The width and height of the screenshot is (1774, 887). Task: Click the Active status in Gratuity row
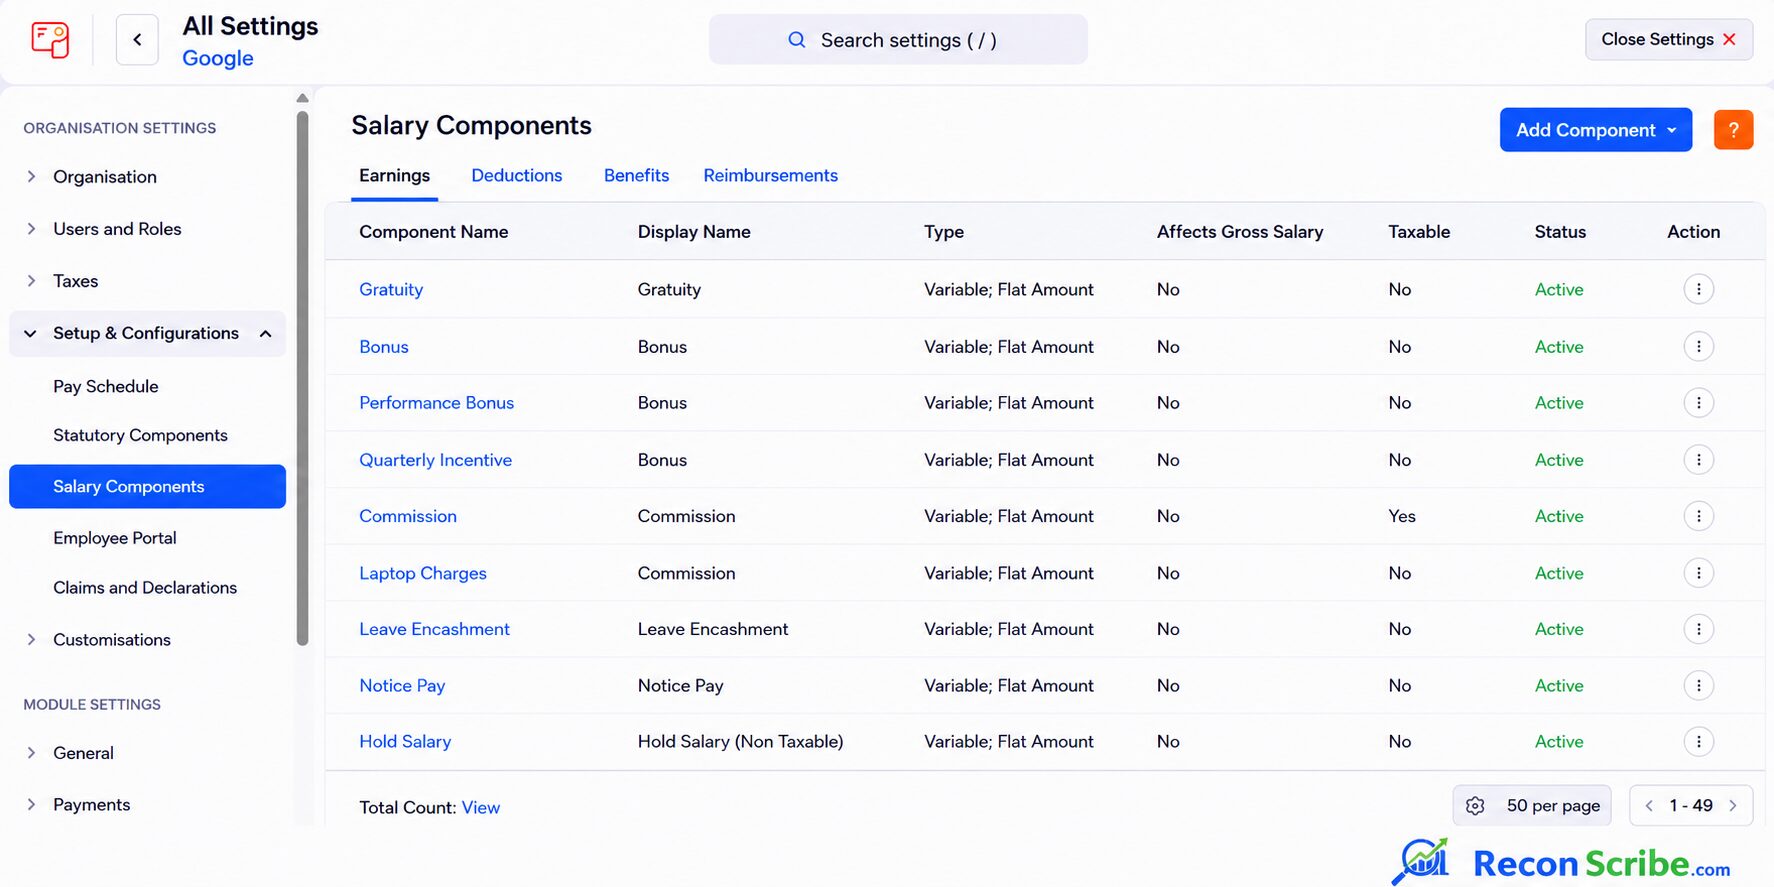tap(1559, 289)
